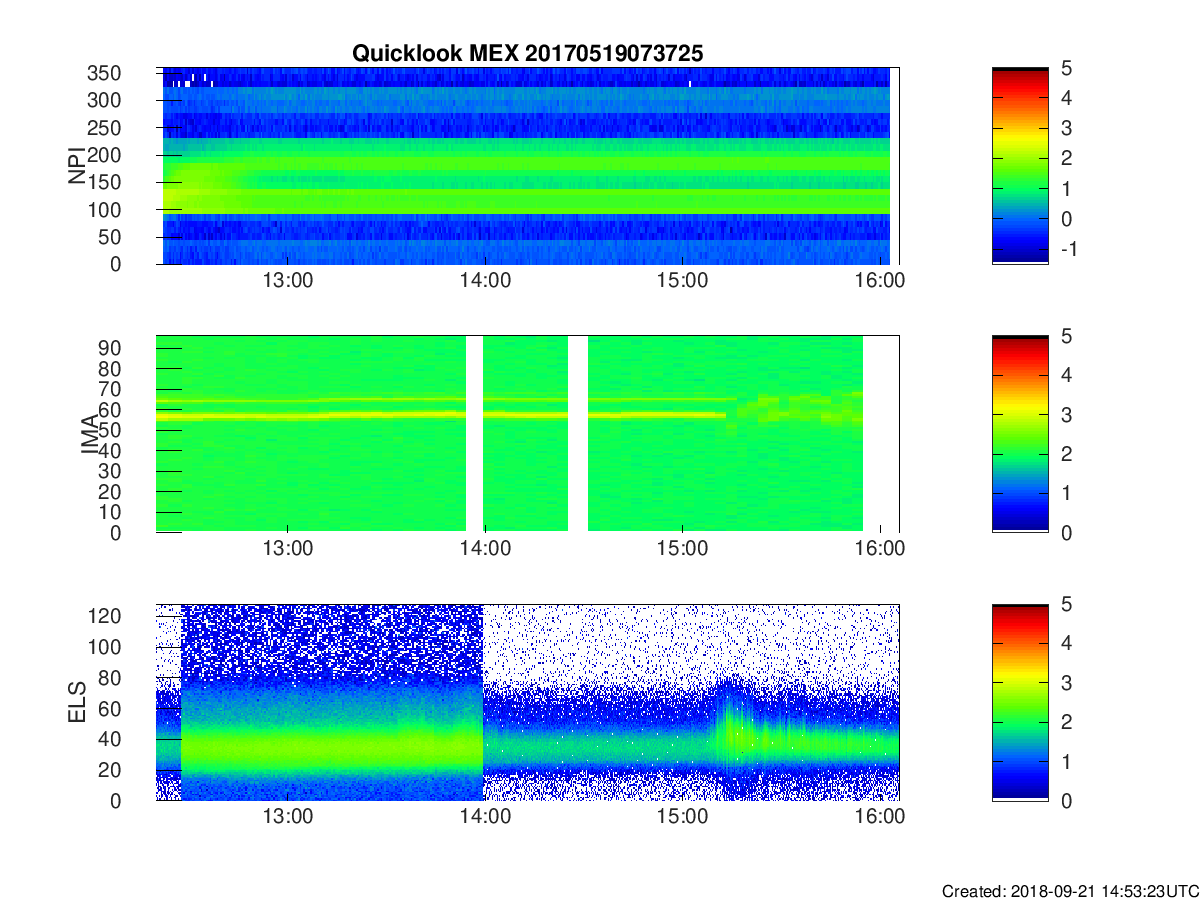The height and width of the screenshot is (900, 1200).
Task: Click 14:00 tick label under IMA panel
Action: pyautogui.click(x=485, y=550)
